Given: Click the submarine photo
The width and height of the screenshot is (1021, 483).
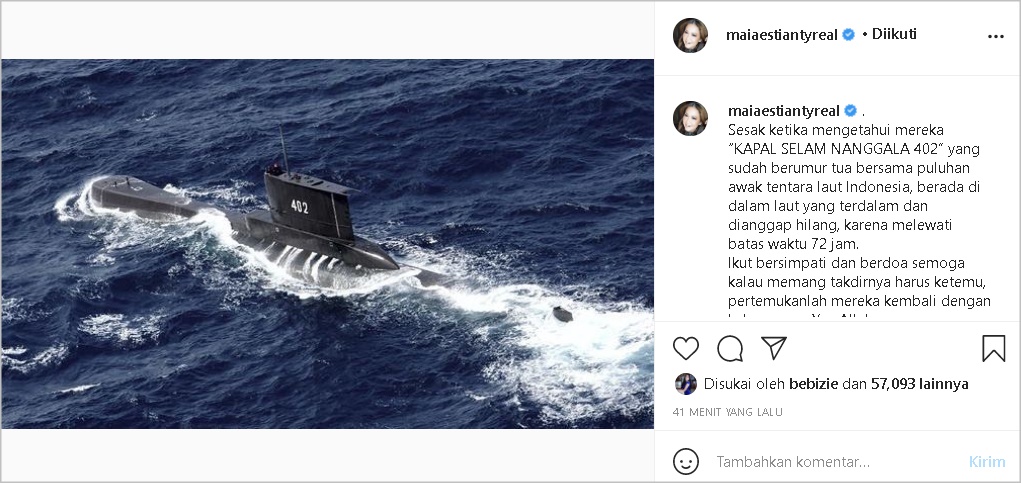Looking at the screenshot, I should [328, 243].
